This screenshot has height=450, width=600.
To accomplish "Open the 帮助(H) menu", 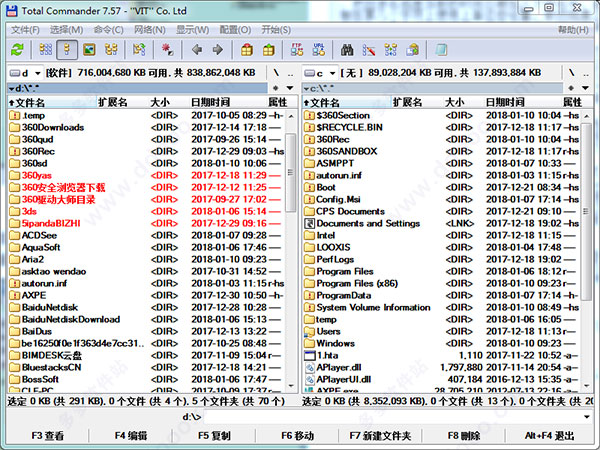I will 573,30.
